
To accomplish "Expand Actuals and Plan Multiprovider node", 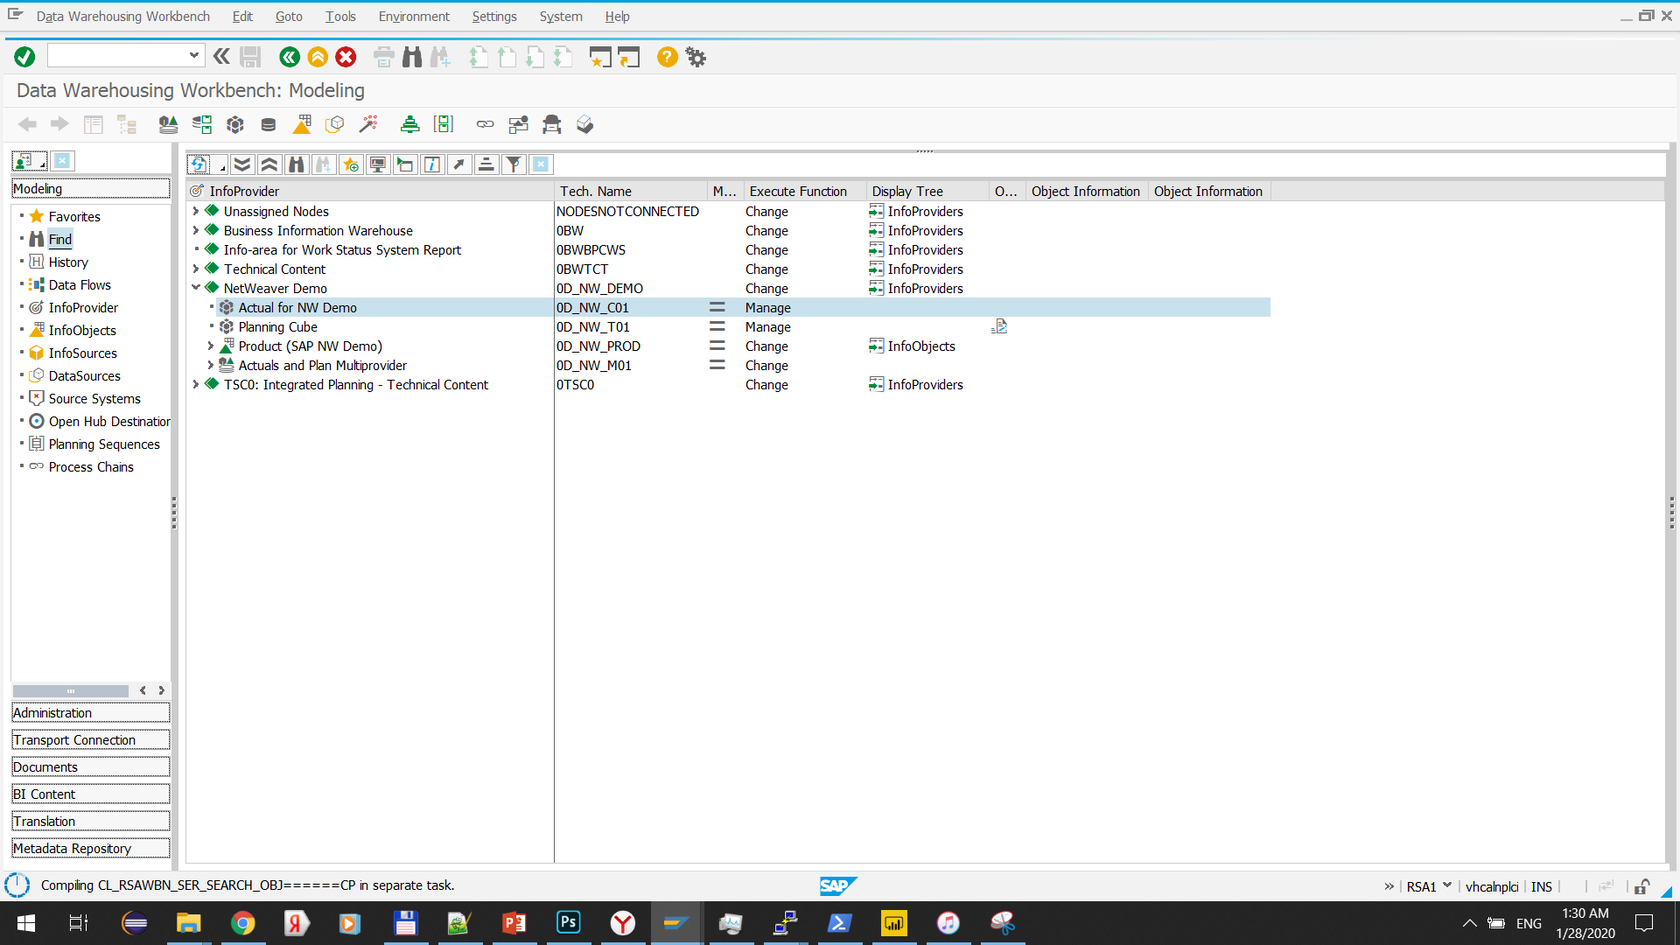I will [211, 365].
